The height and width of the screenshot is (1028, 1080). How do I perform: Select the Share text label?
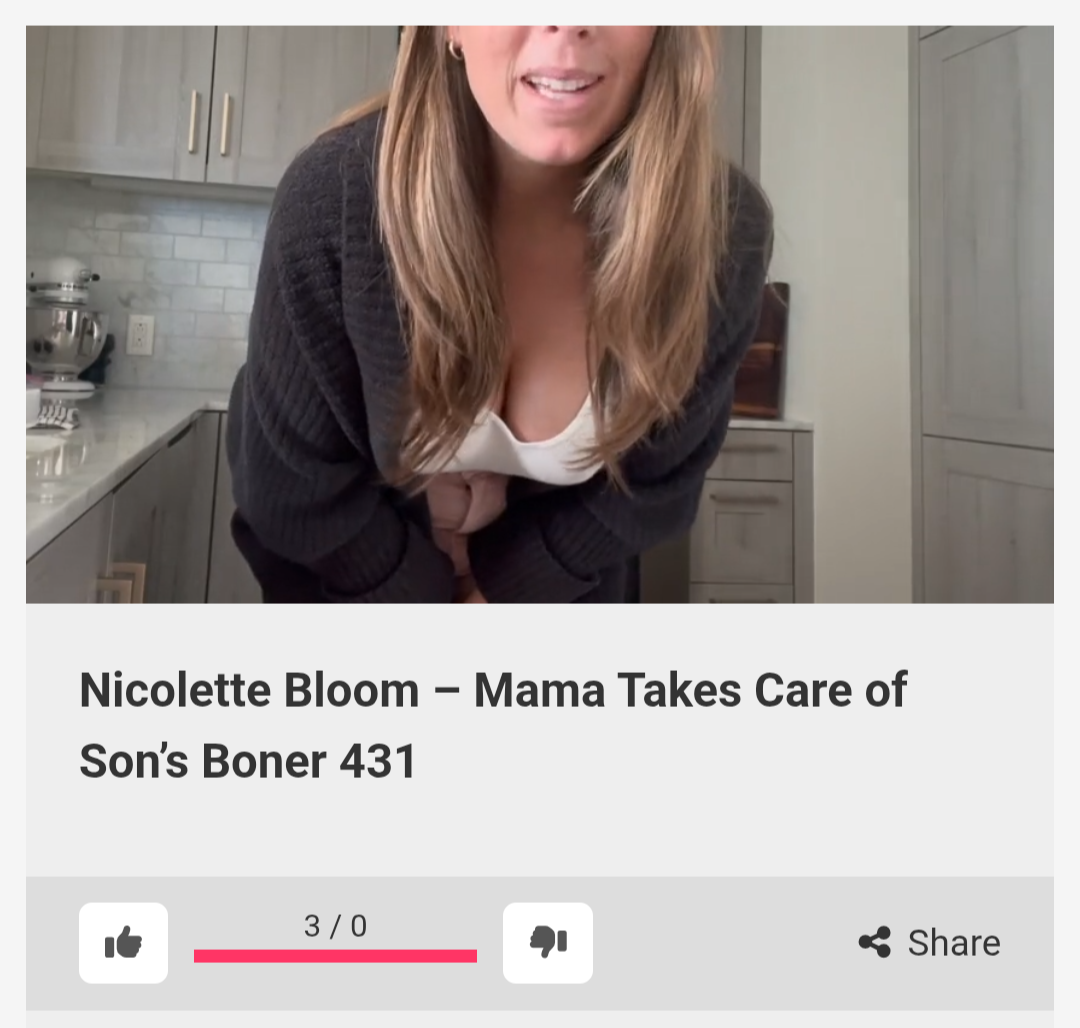[954, 943]
